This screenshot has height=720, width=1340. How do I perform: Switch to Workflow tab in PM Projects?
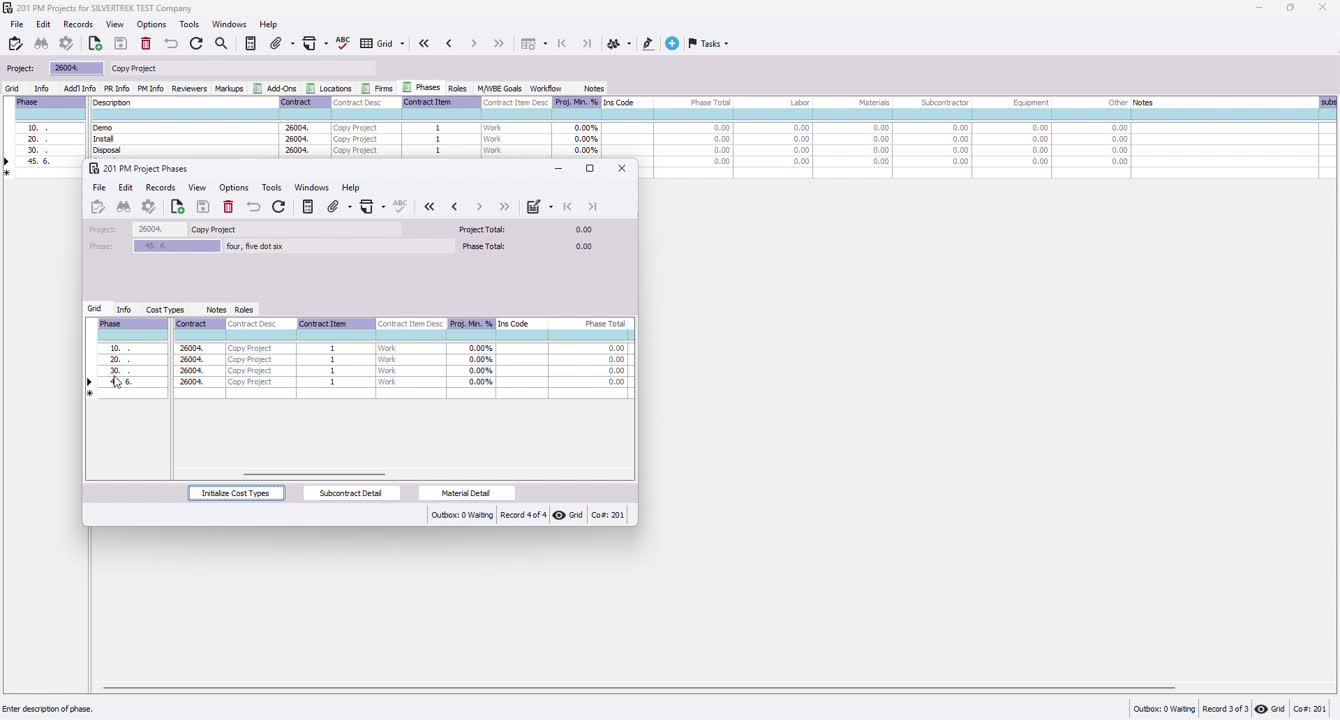pos(545,89)
